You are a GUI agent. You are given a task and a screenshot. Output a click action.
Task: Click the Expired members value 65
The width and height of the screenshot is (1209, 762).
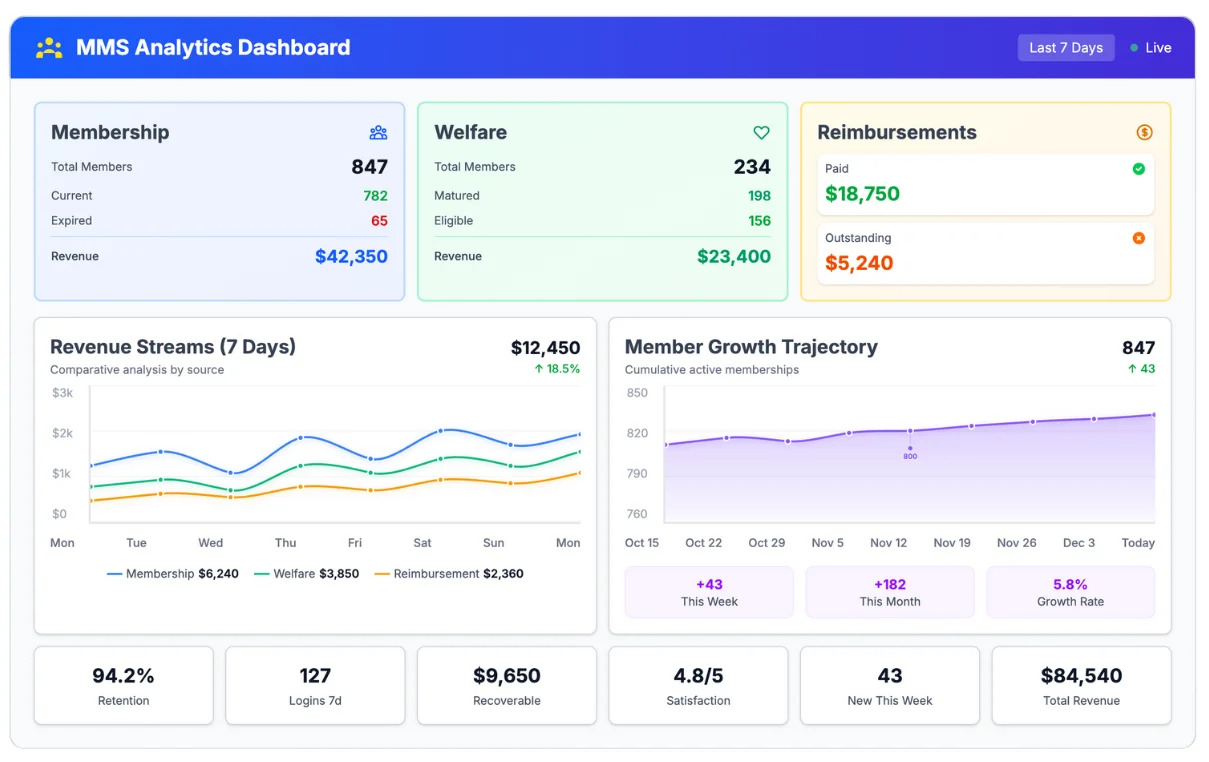click(379, 221)
